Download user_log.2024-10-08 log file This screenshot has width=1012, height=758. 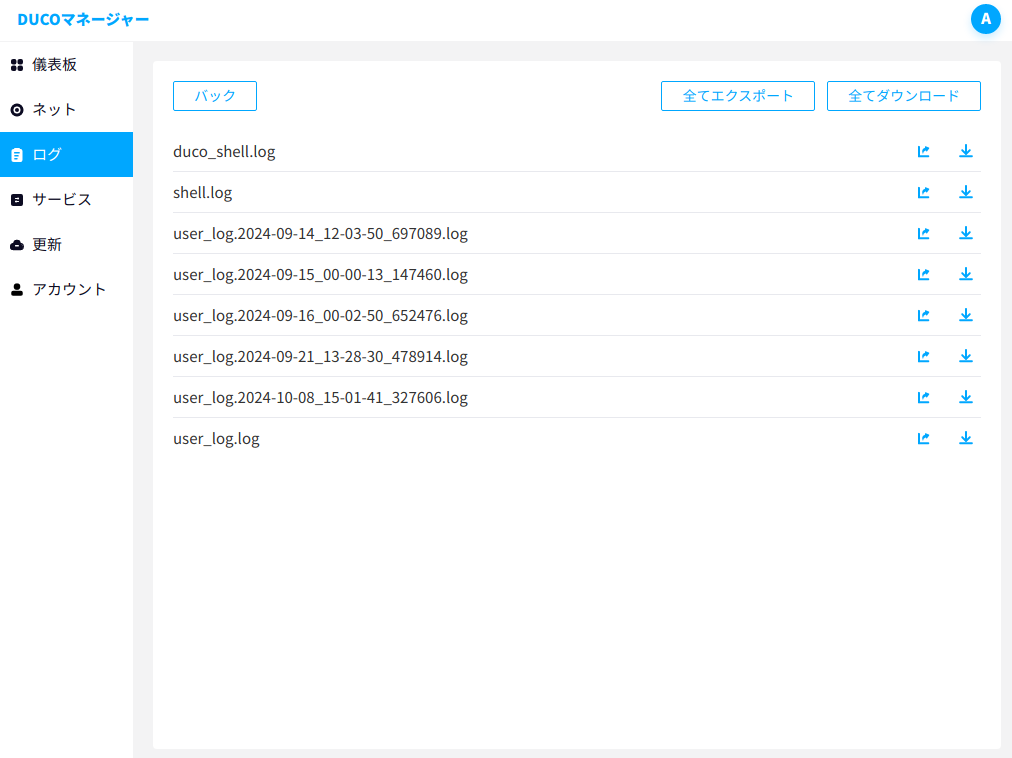point(966,397)
